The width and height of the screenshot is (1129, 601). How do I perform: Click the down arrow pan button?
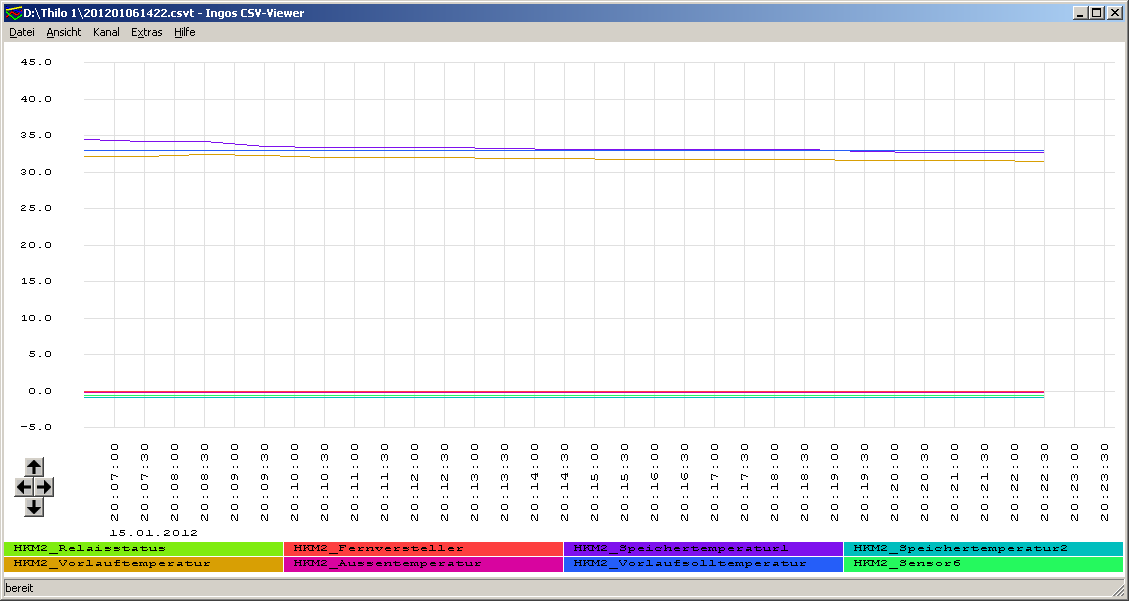(x=34, y=507)
